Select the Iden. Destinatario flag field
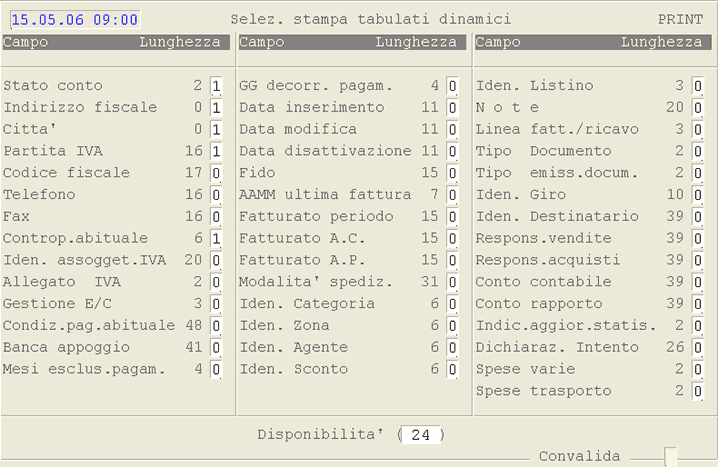Image resolution: width=718 pixels, height=467 pixels. [x=697, y=217]
